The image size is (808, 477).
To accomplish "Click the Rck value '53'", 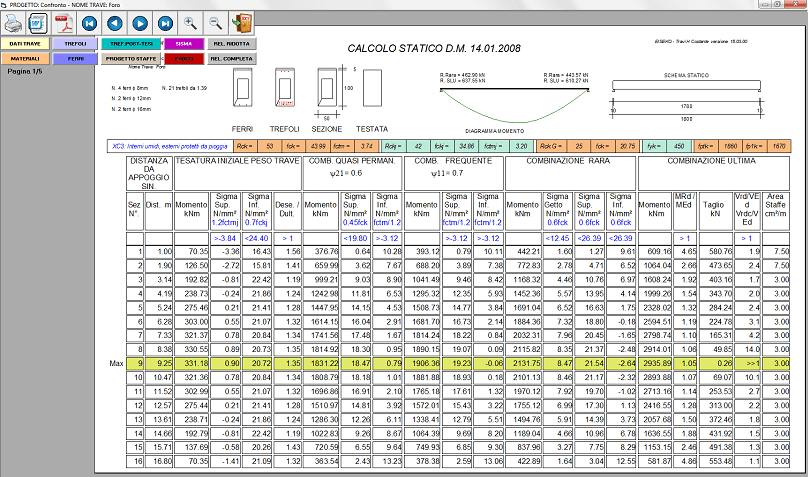I will [270, 146].
